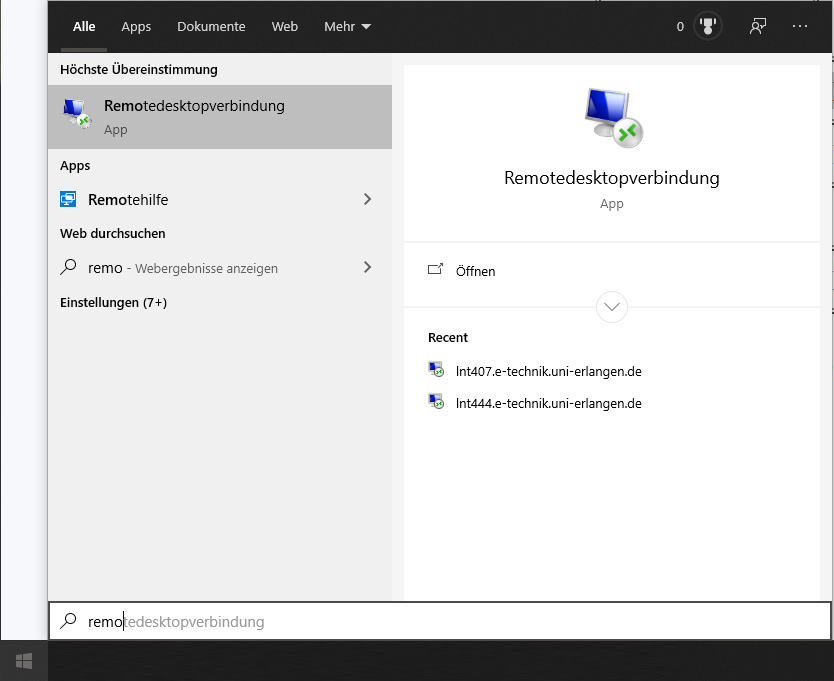Click the rewards points count 0
834x681 pixels.
pos(680,27)
